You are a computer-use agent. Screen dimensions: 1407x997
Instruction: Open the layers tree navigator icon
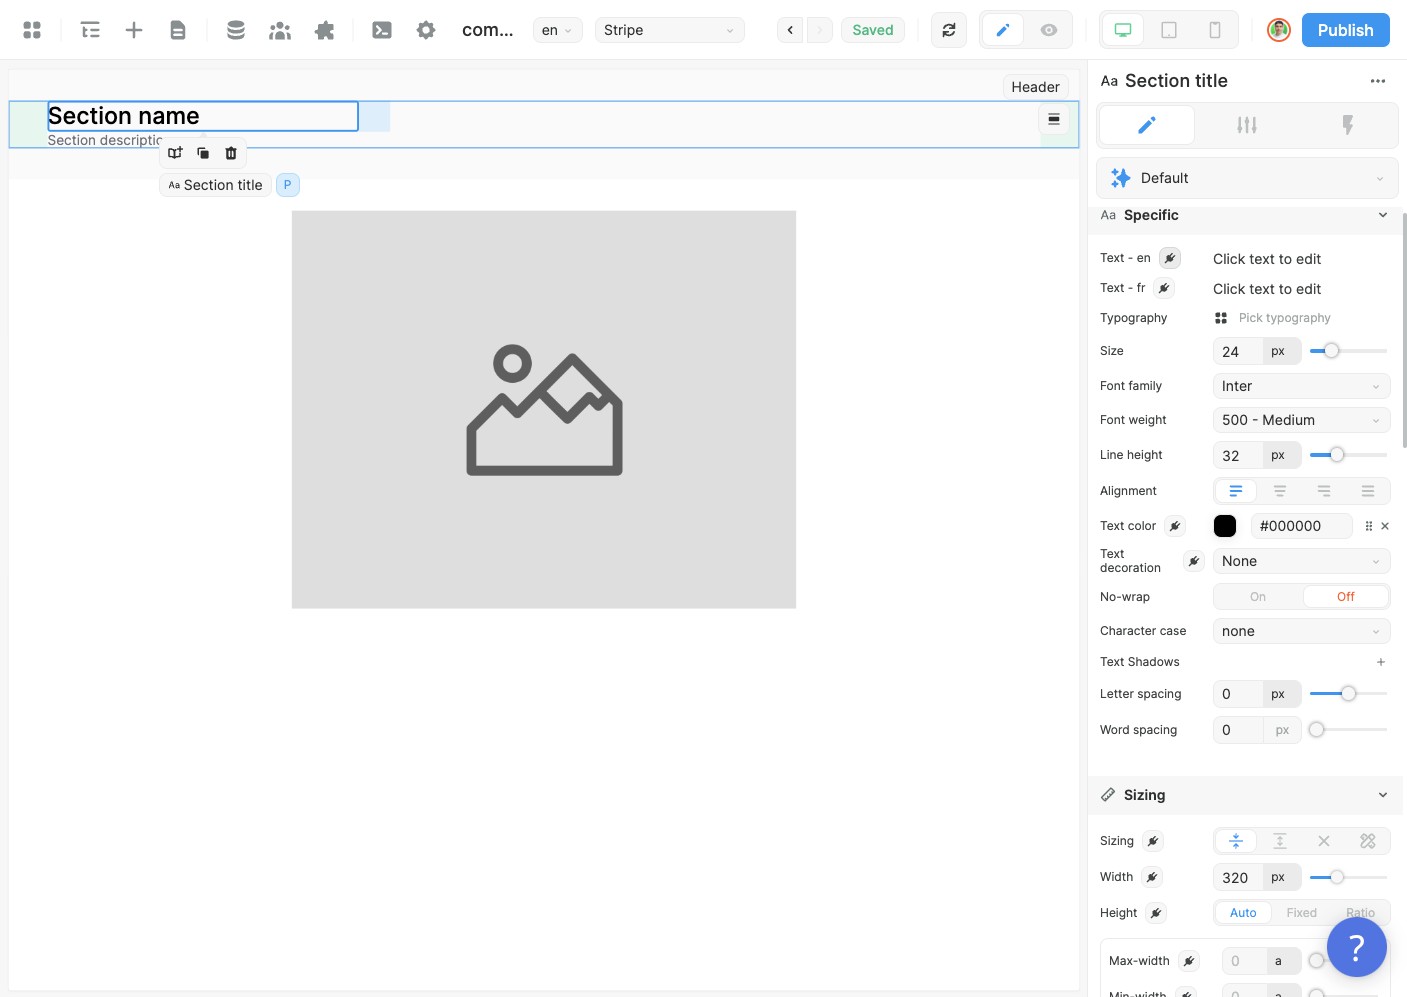point(90,30)
